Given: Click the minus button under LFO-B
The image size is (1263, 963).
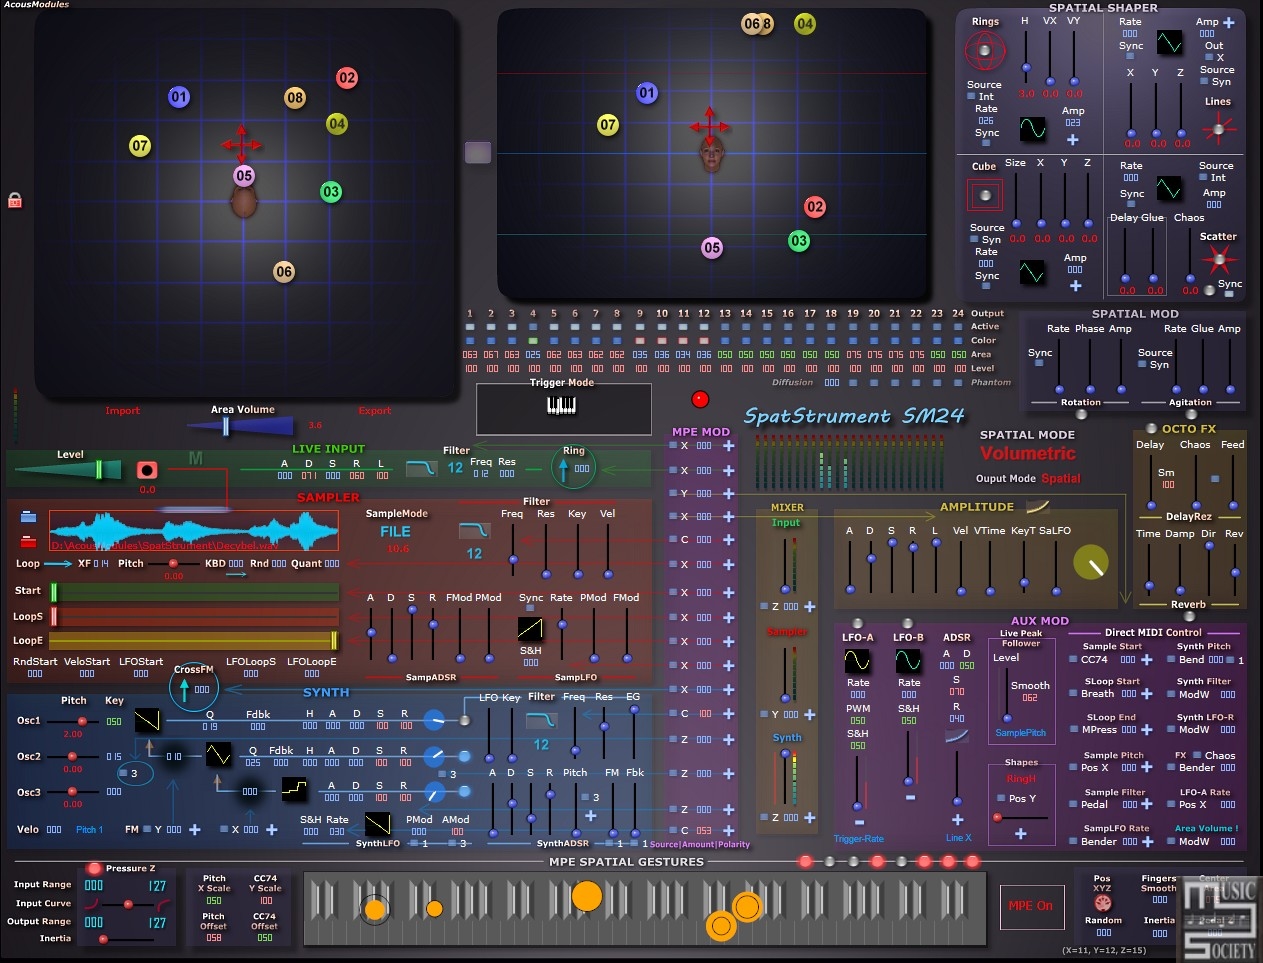Looking at the screenshot, I should click(x=910, y=798).
